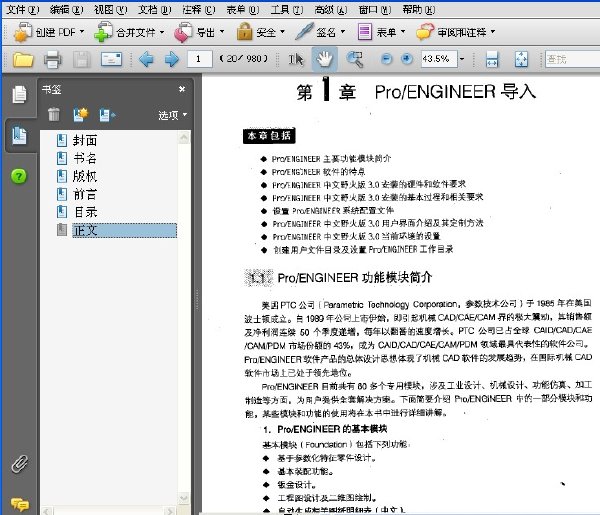Screen dimensions: 600x515
Task: Expand the 签名 dropdown
Action: (342, 32)
